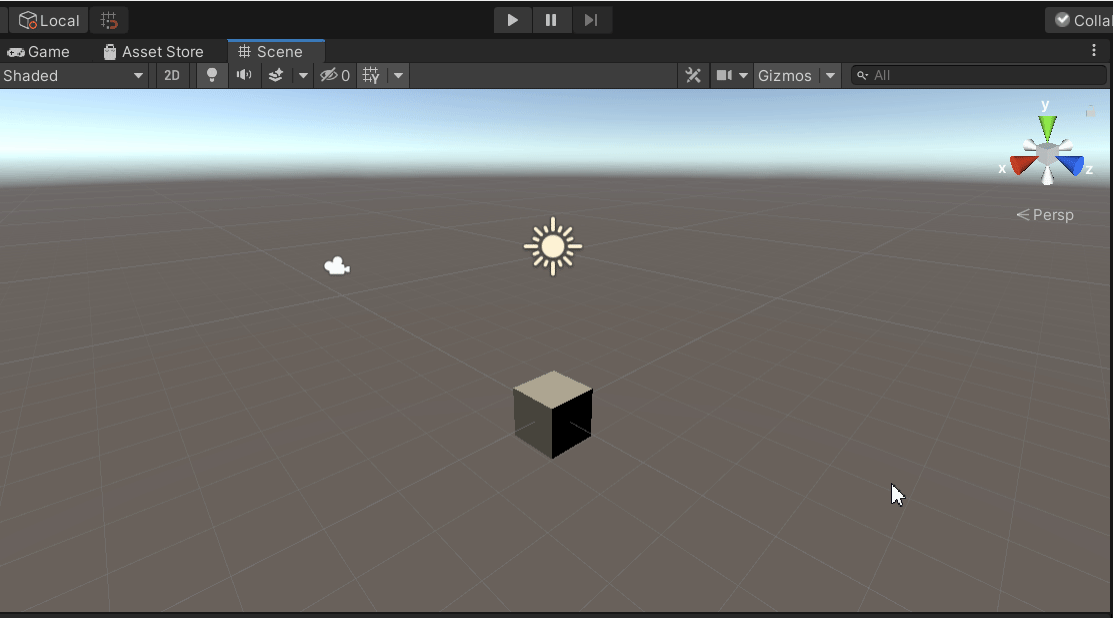Toggle scene lighting bulb icon
Screen dimensions: 1113x618
click(211, 75)
